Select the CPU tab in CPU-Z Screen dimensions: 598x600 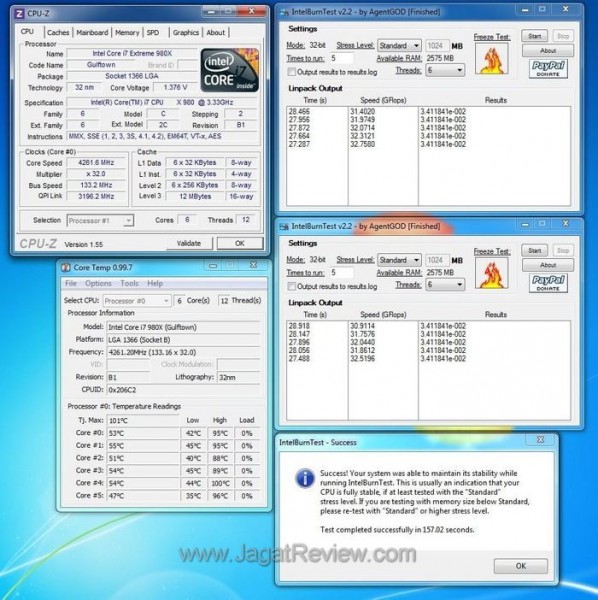27,31
